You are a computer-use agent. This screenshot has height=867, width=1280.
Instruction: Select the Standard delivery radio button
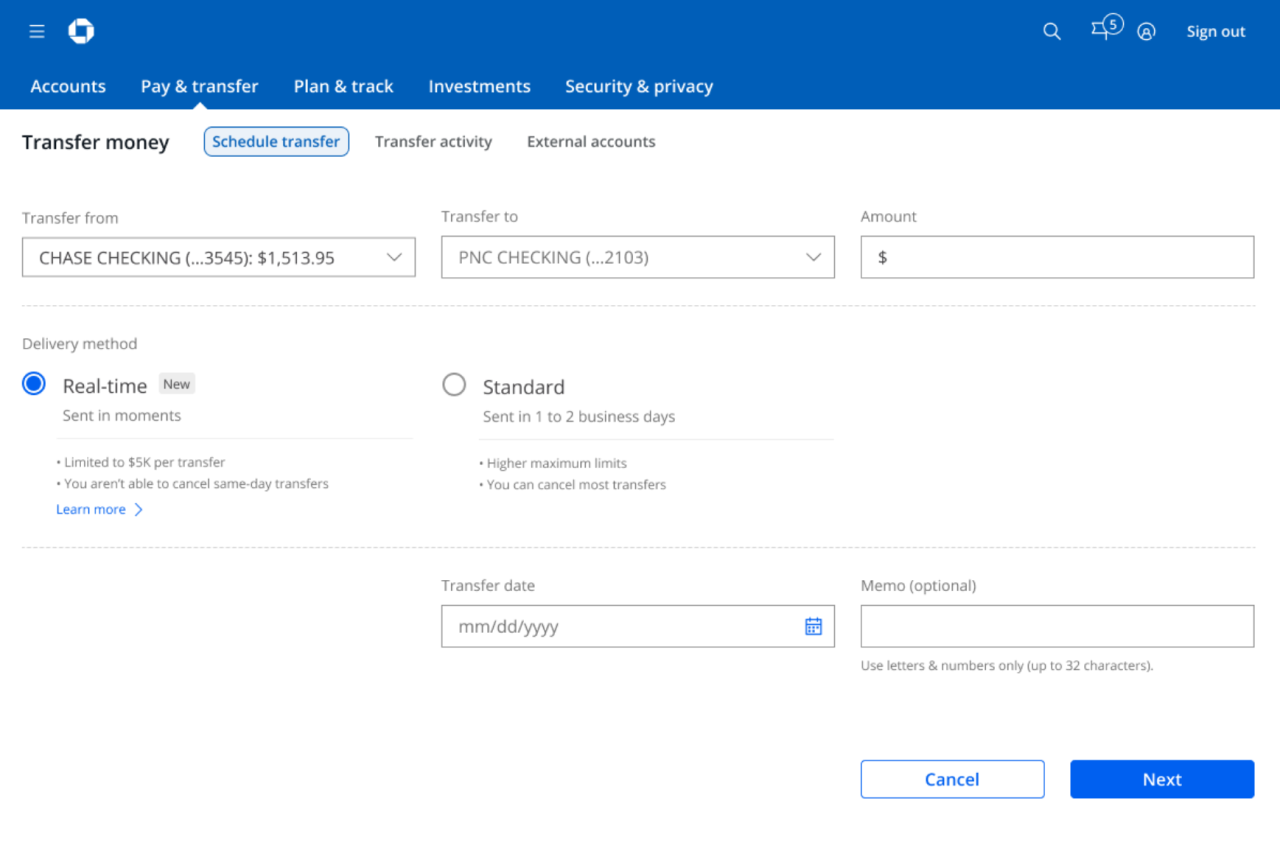[x=454, y=385]
